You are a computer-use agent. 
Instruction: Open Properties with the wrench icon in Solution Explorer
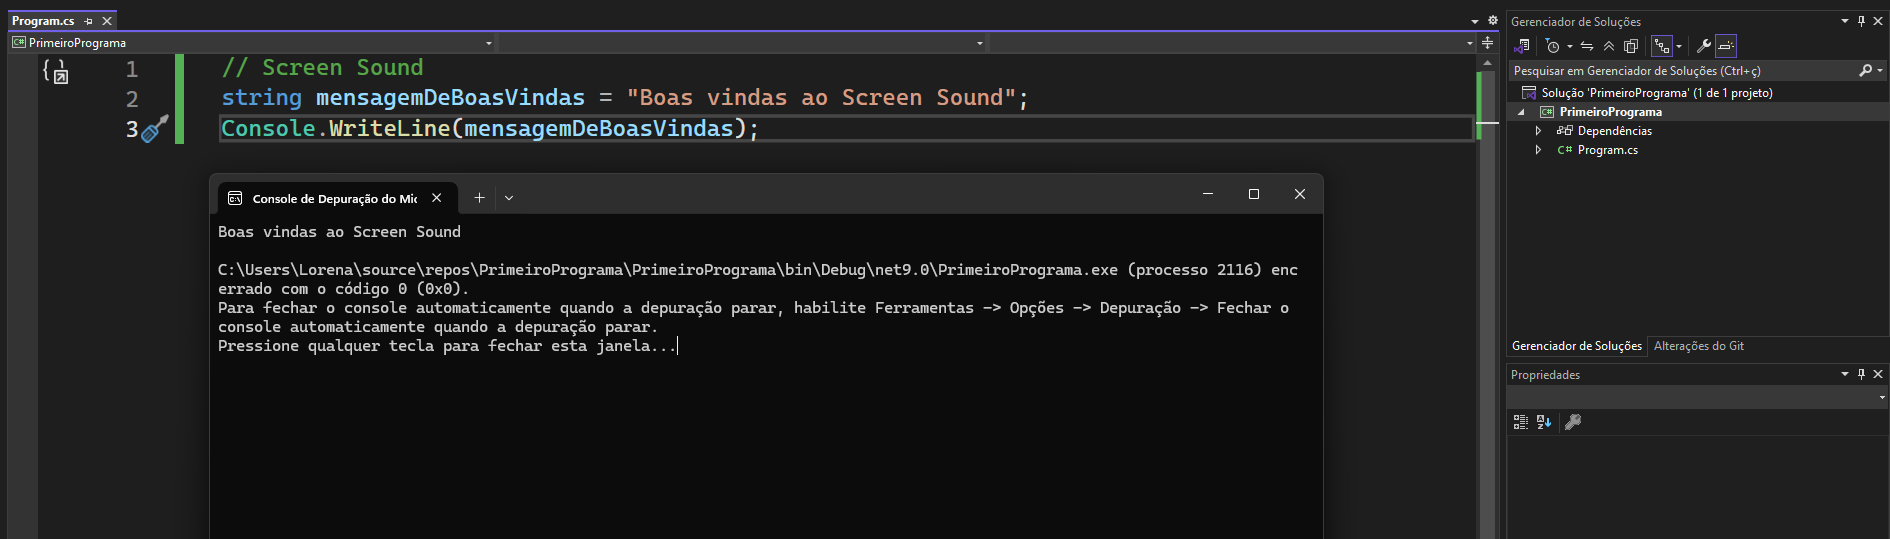click(1704, 46)
